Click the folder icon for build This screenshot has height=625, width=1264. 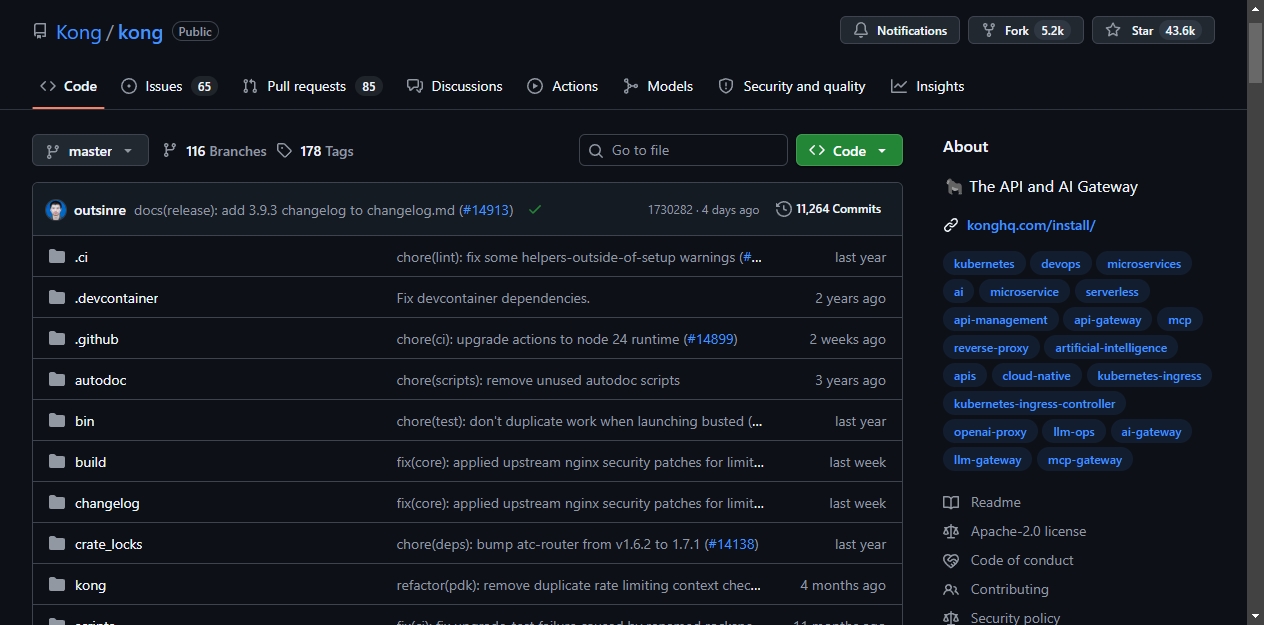coord(57,462)
